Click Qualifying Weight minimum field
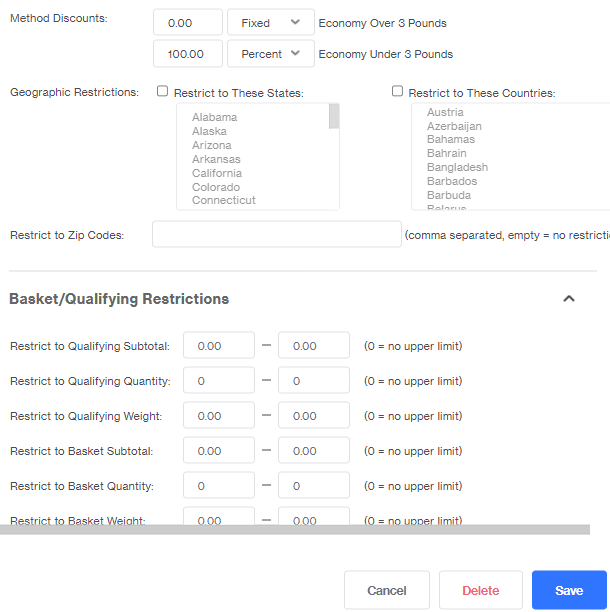 [219, 416]
